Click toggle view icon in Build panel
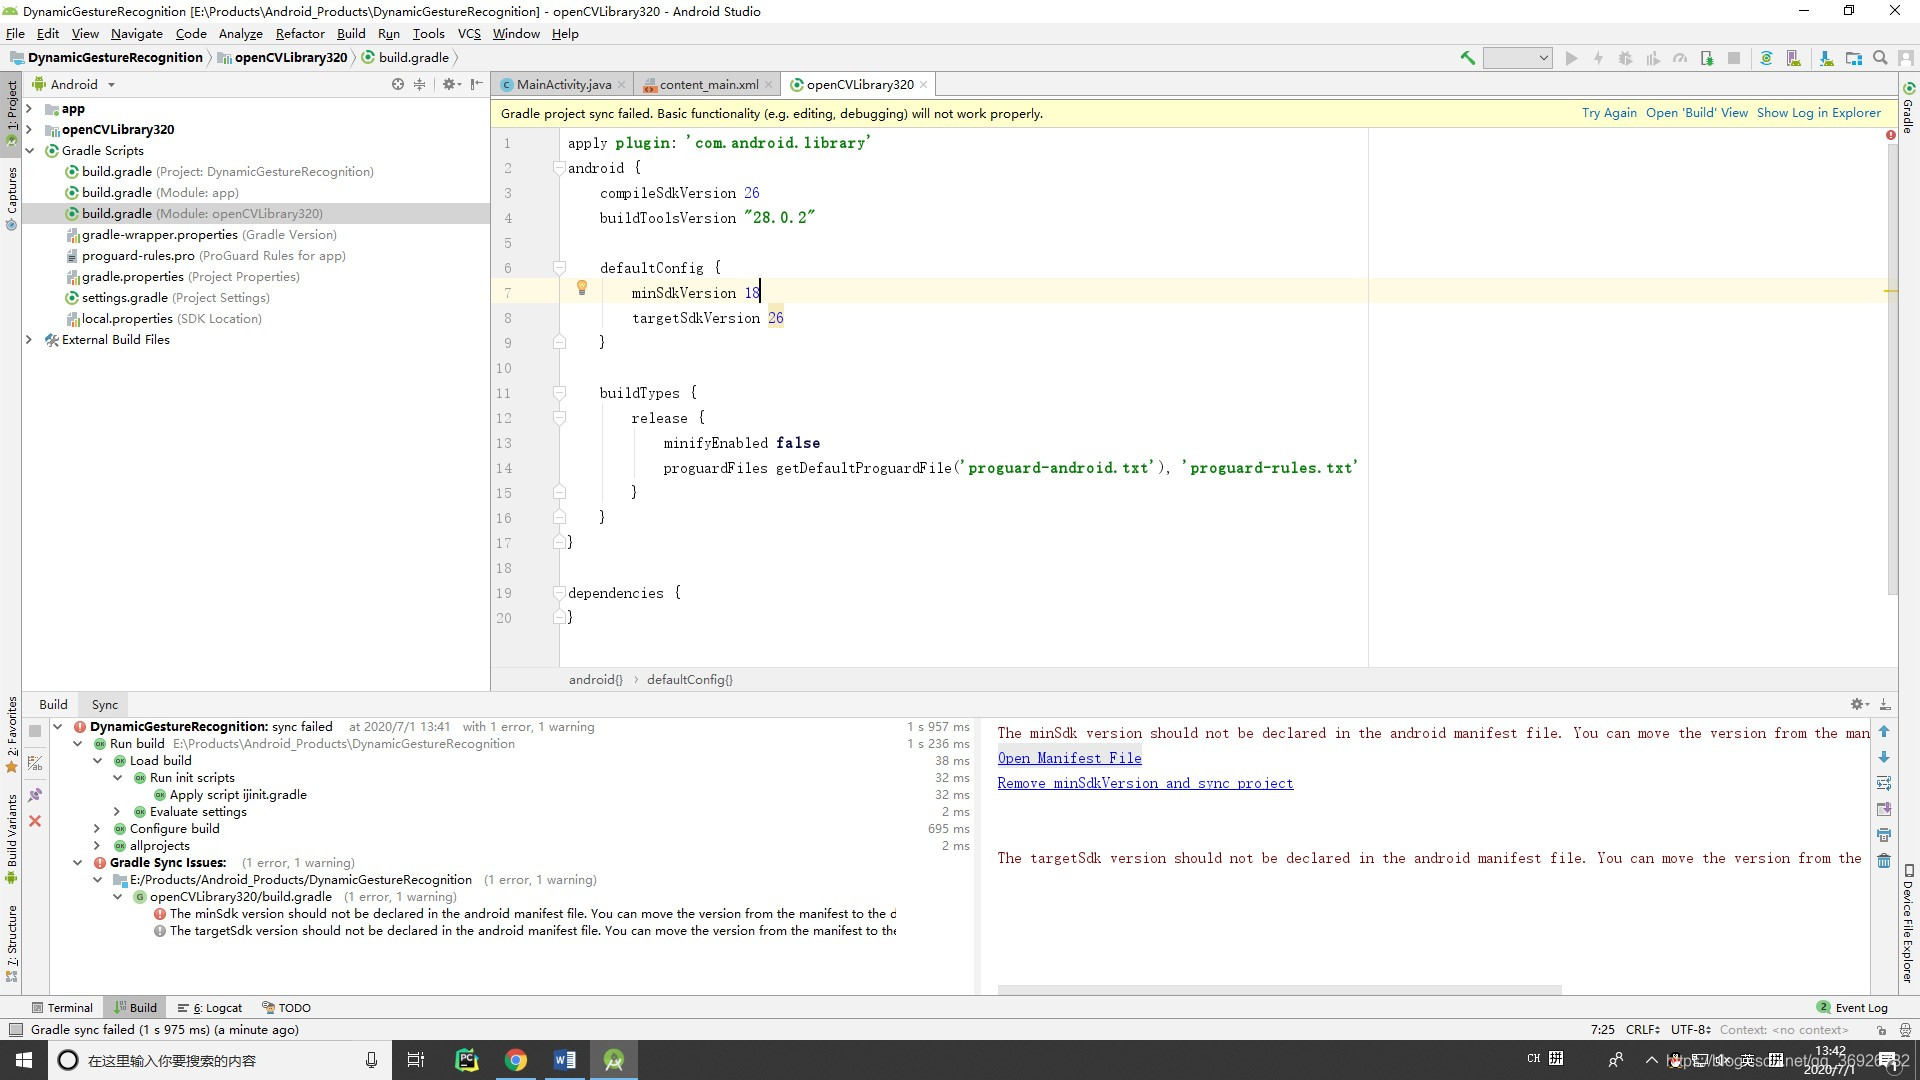 (35, 764)
